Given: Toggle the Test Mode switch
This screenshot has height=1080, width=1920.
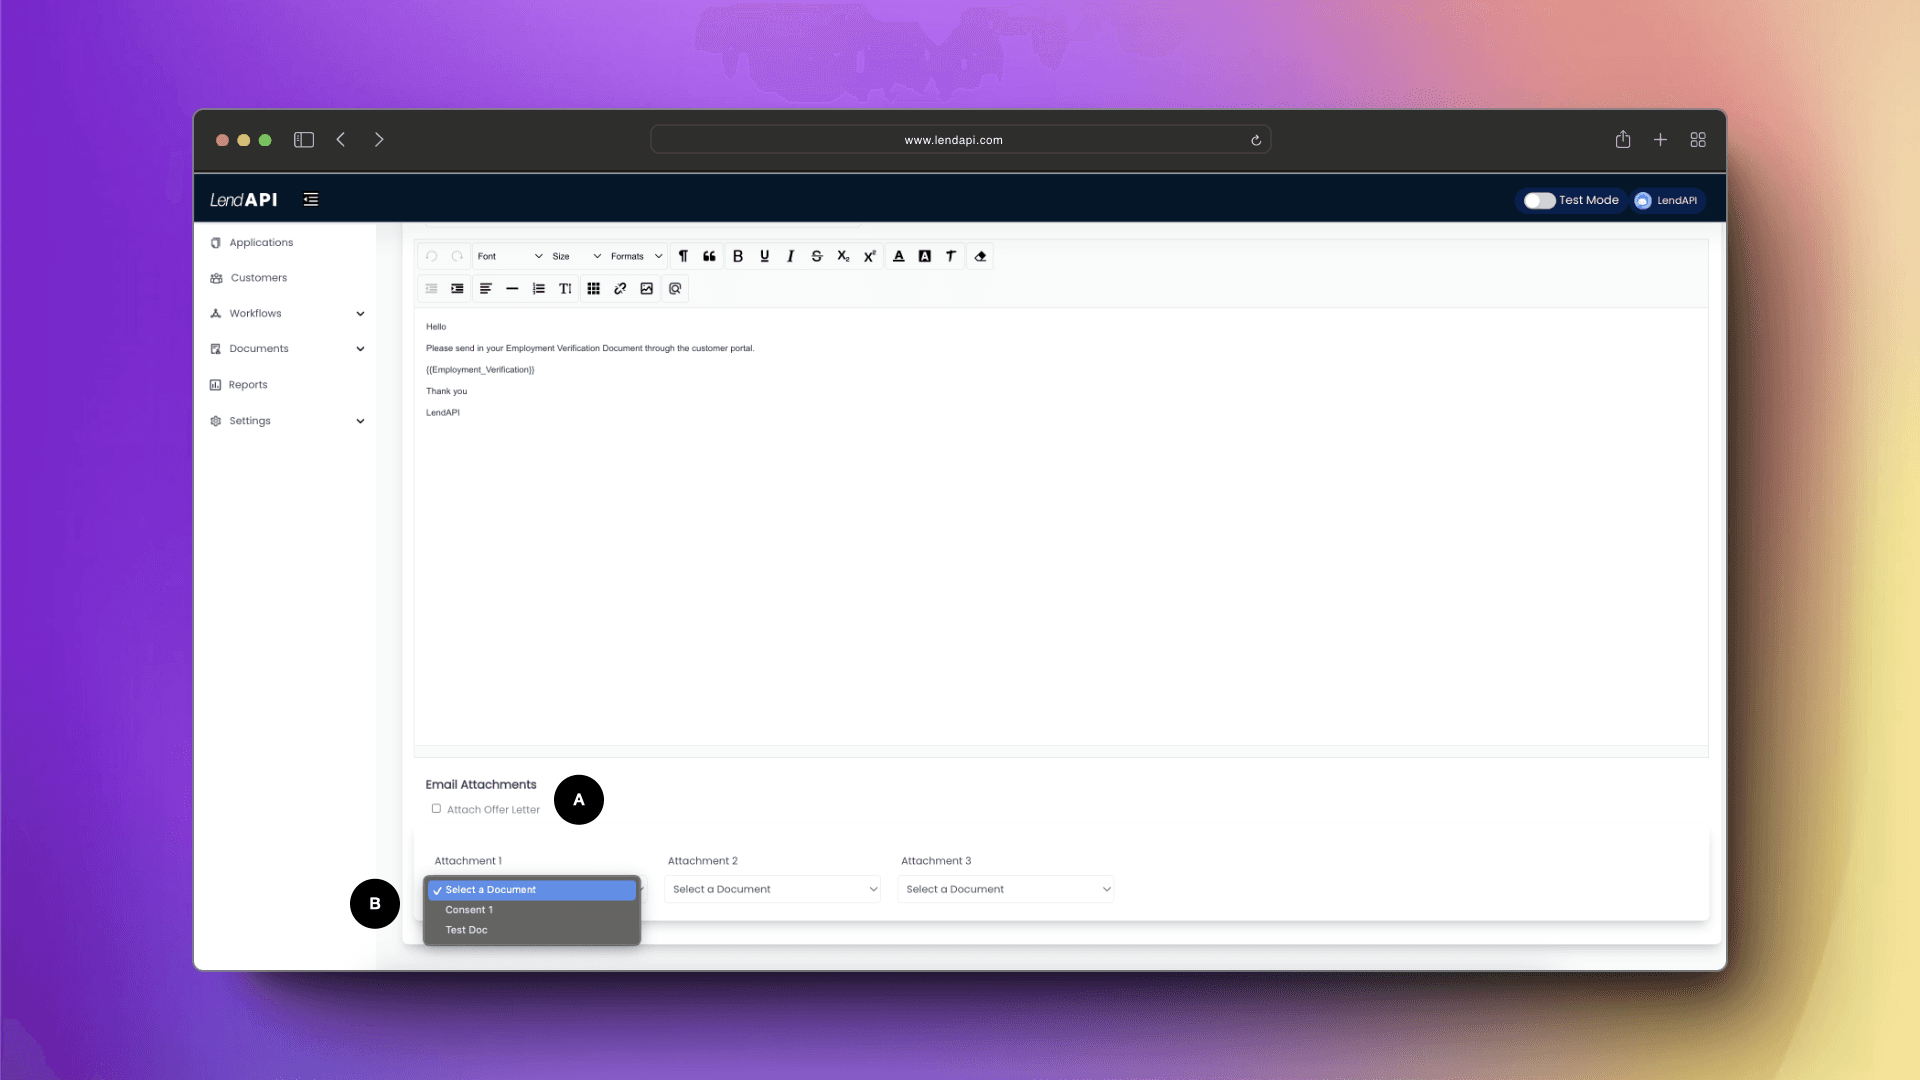Looking at the screenshot, I should click(x=1538, y=199).
